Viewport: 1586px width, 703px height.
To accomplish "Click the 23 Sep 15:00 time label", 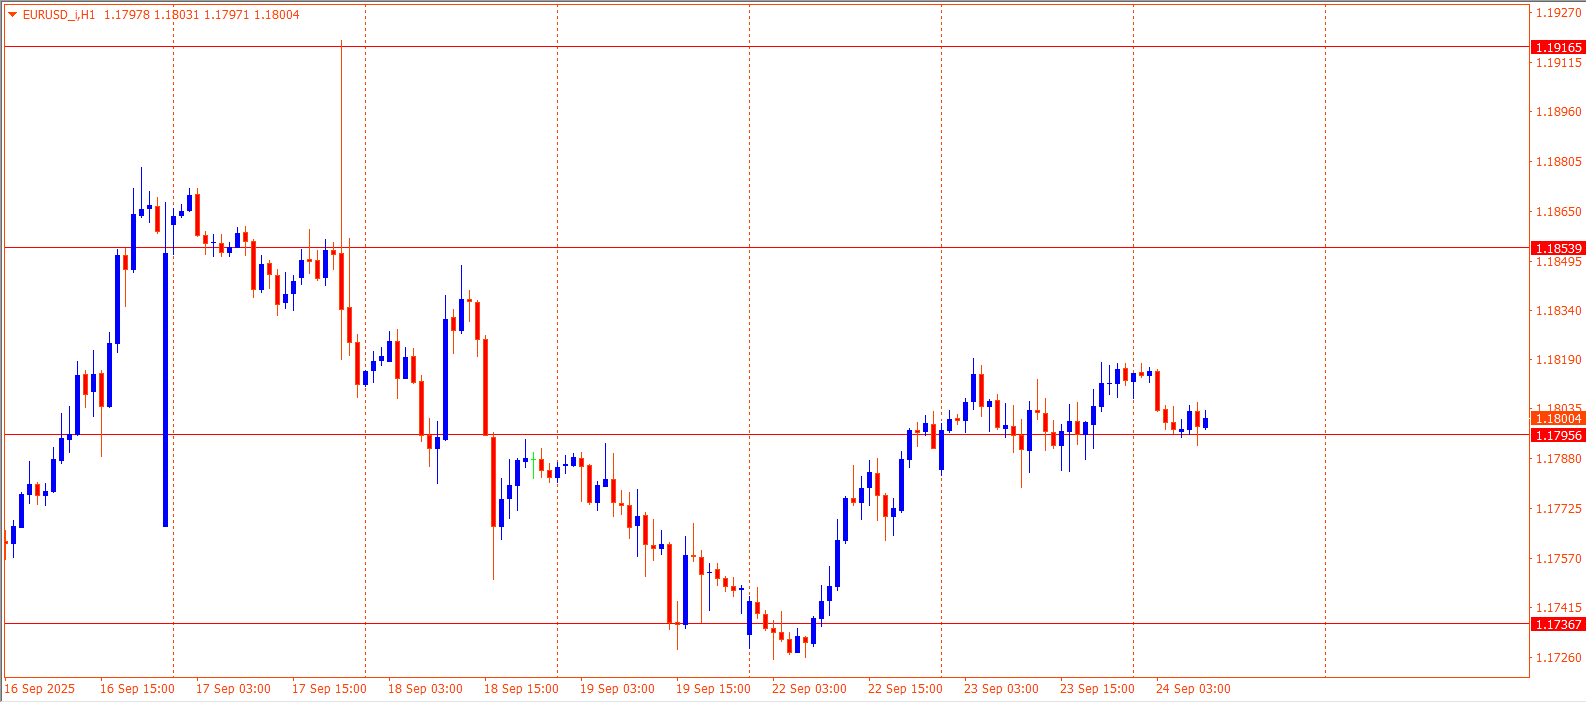I will point(1097,689).
